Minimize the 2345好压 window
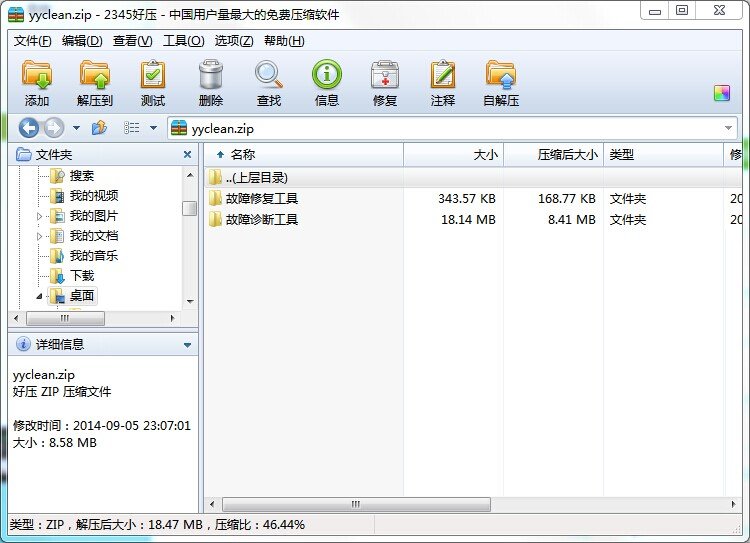 [655, 11]
